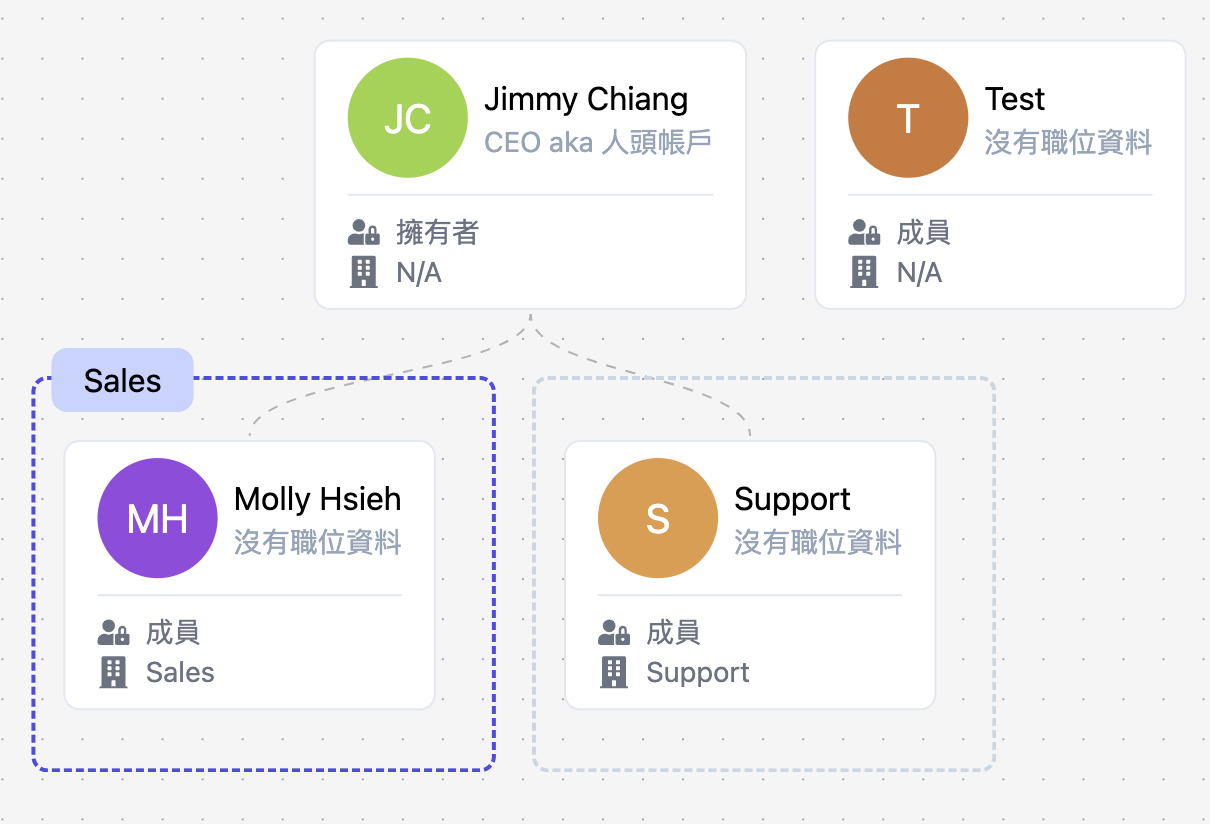This screenshot has width=1210, height=824.
Task: Click building icon next to Support department
Action: 613,672
